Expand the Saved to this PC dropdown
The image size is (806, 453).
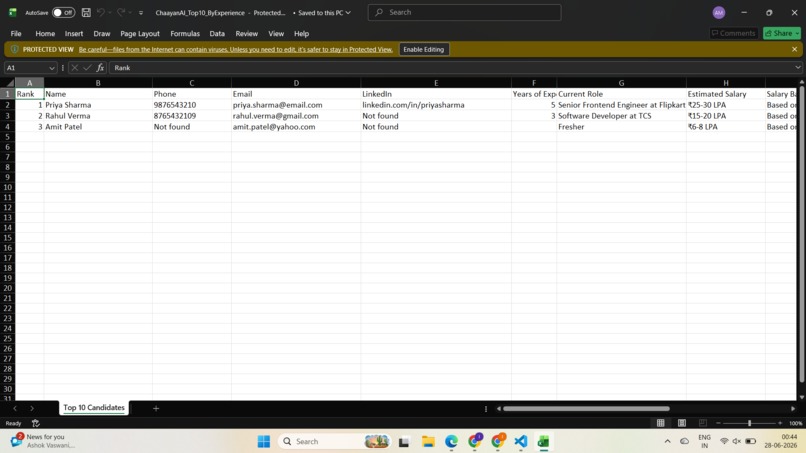click(348, 12)
